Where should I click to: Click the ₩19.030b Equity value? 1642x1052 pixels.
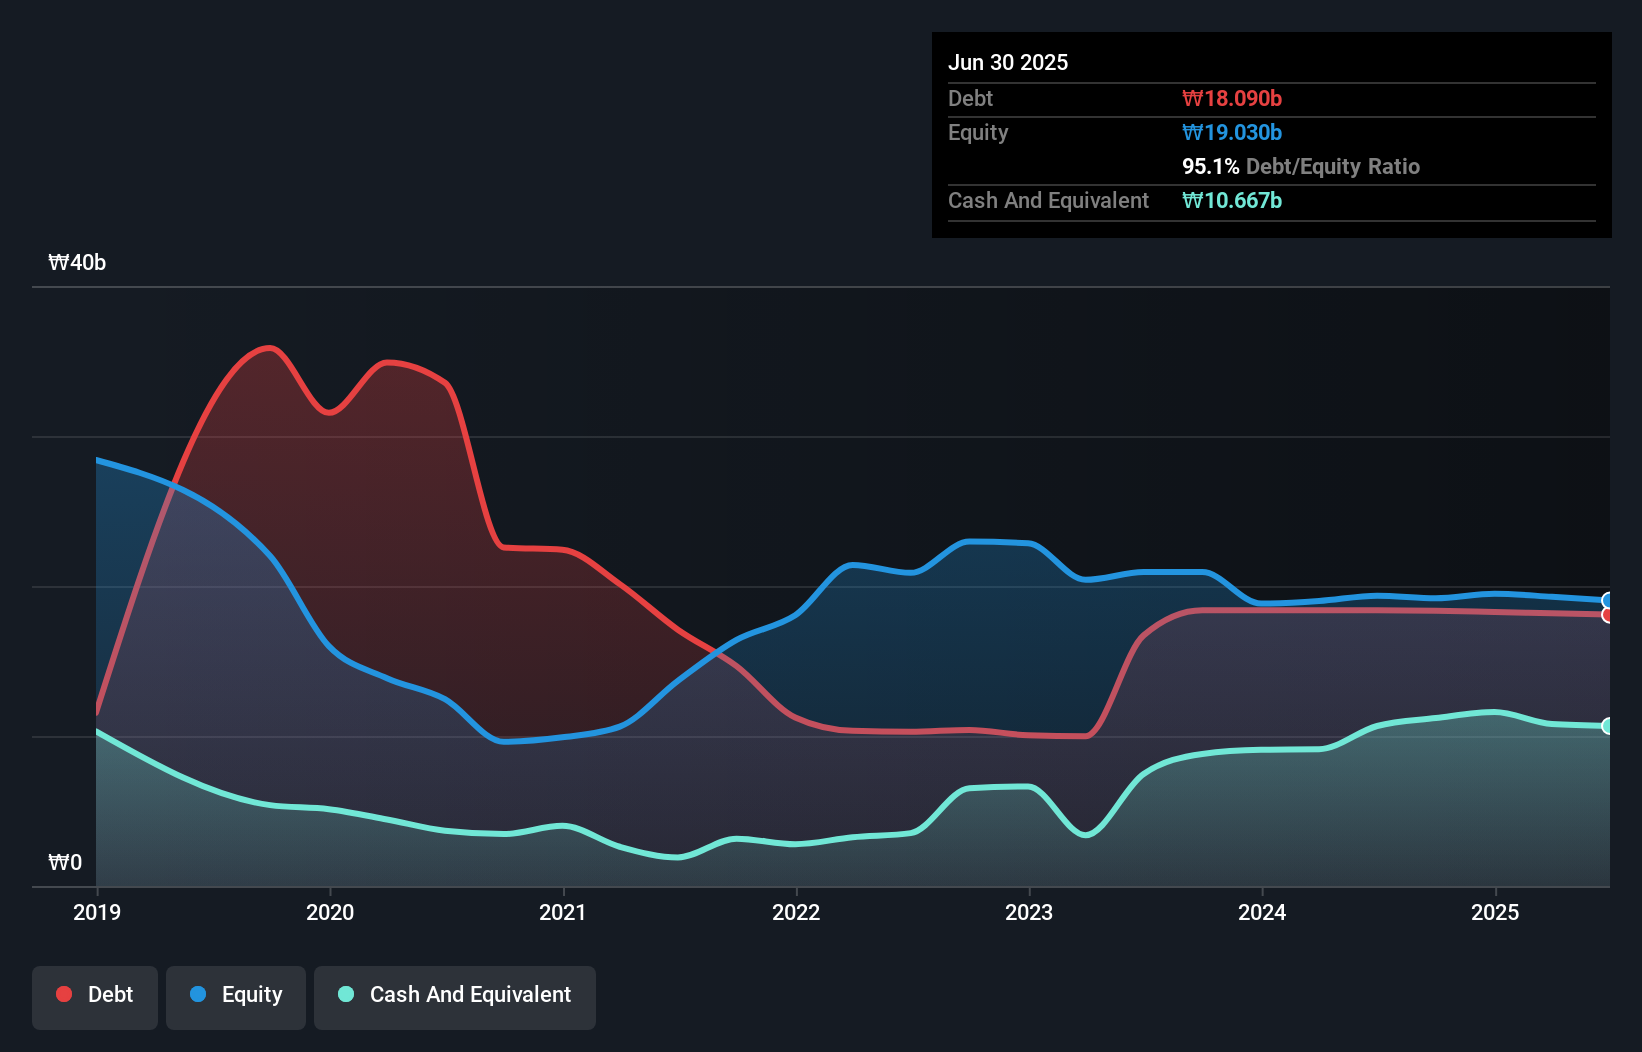point(1232,132)
